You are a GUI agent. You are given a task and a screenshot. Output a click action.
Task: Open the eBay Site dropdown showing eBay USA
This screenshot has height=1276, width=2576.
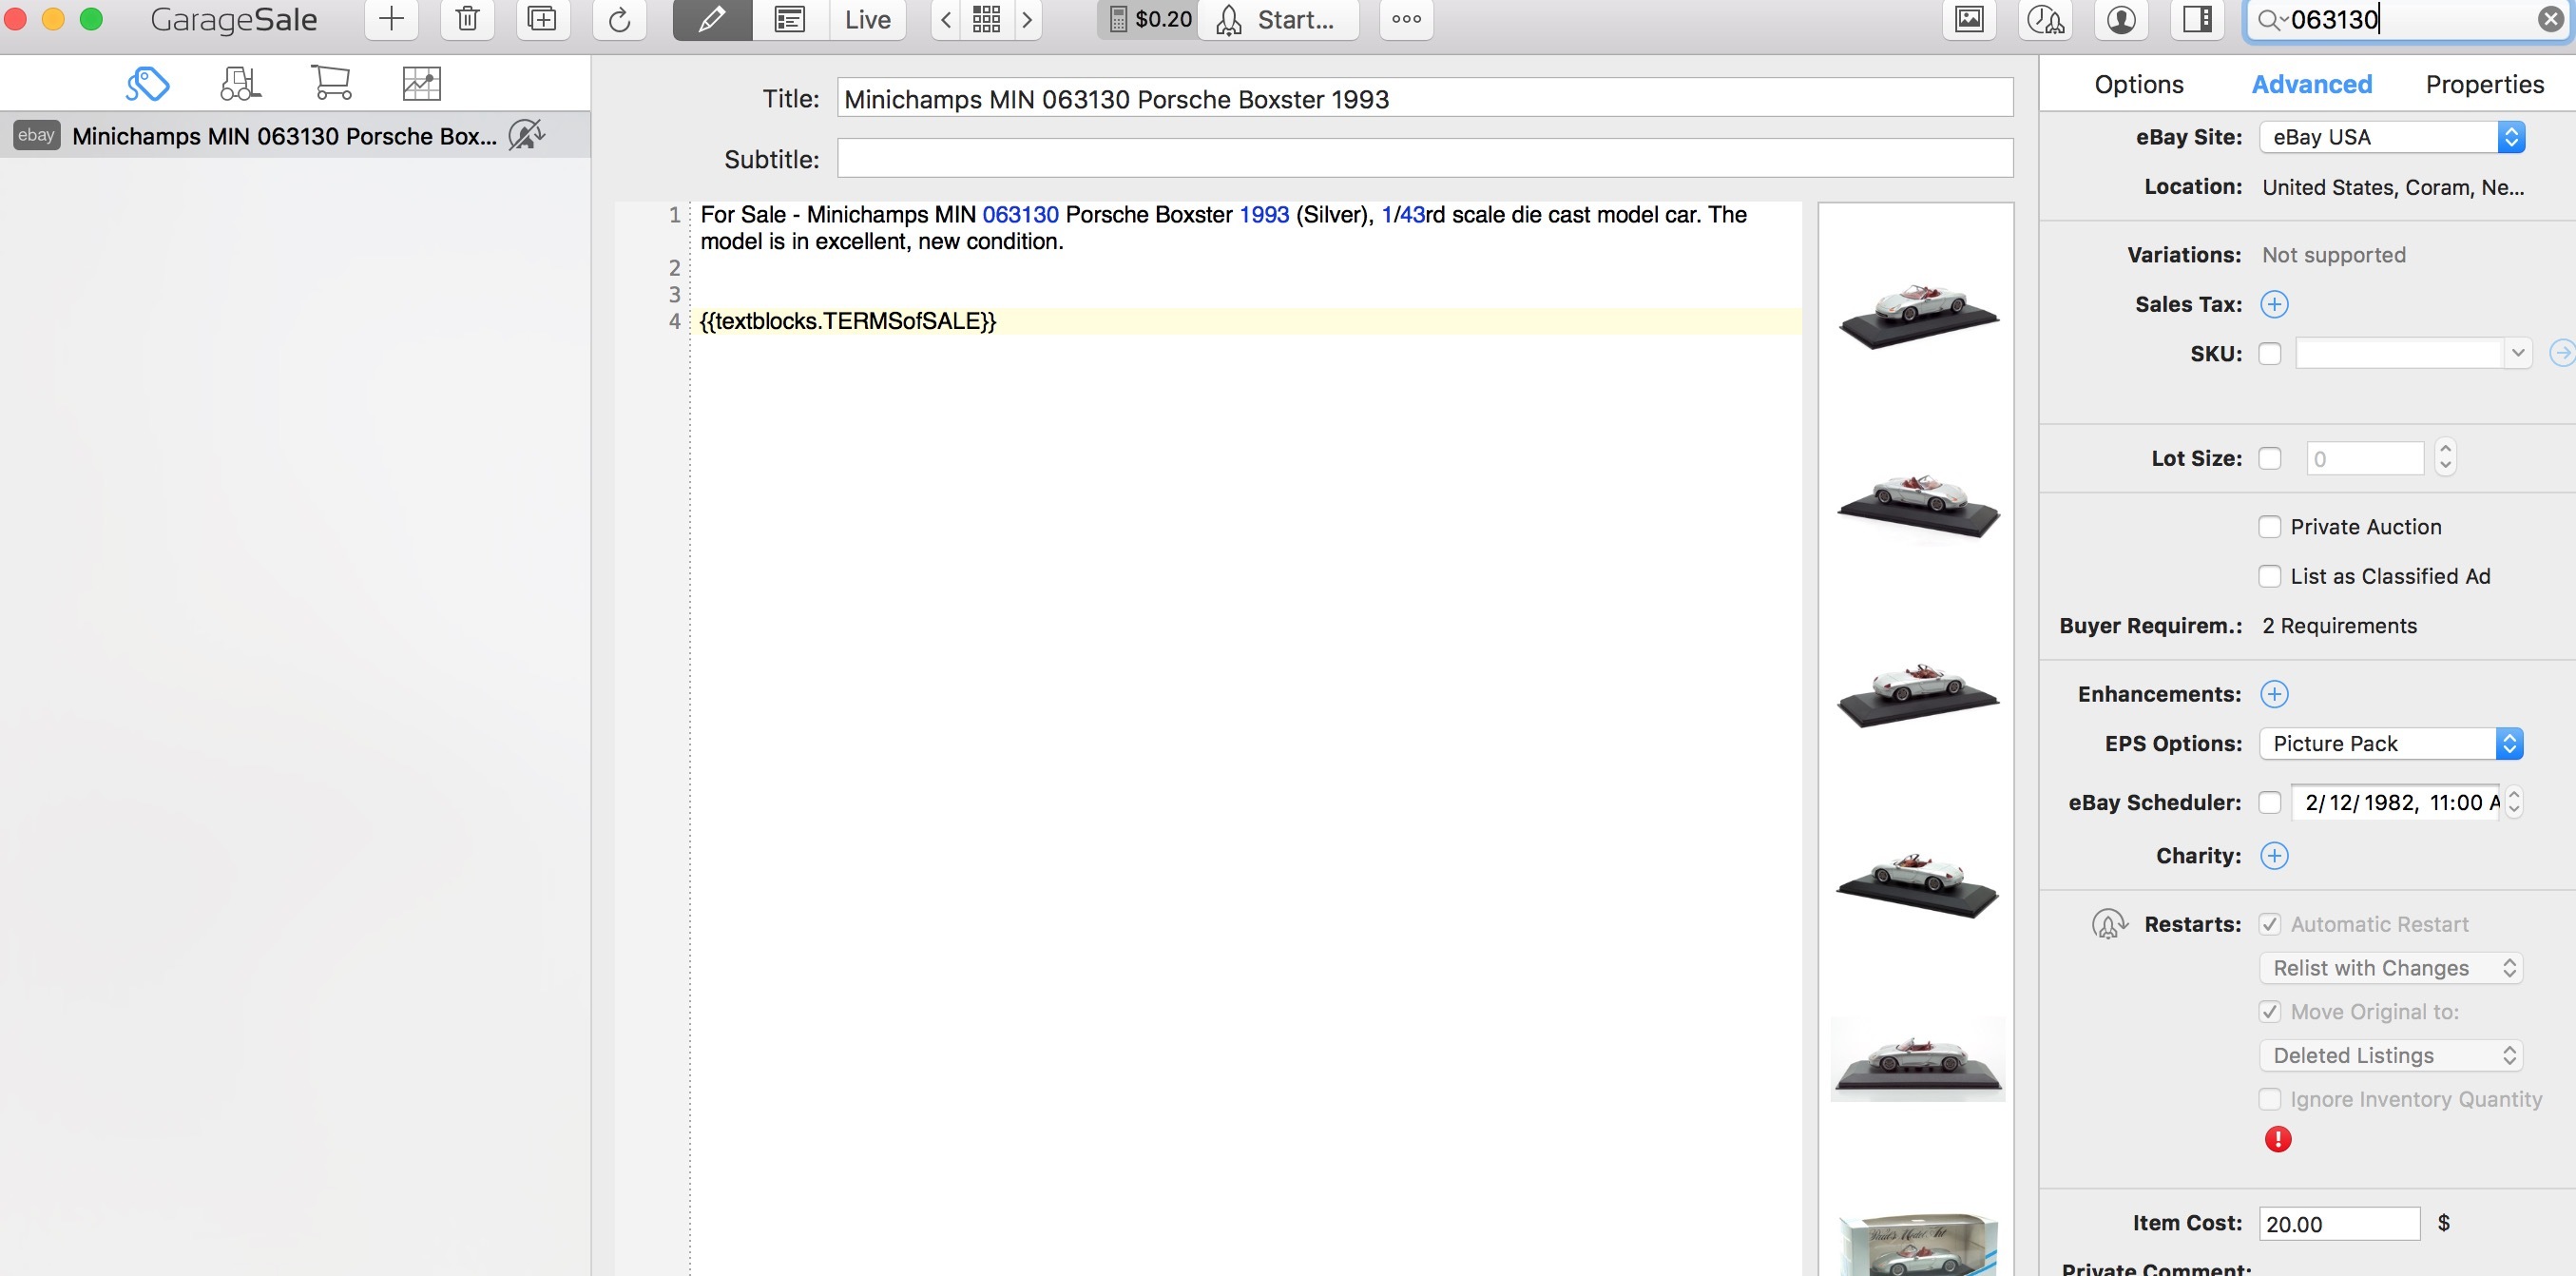(2391, 137)
